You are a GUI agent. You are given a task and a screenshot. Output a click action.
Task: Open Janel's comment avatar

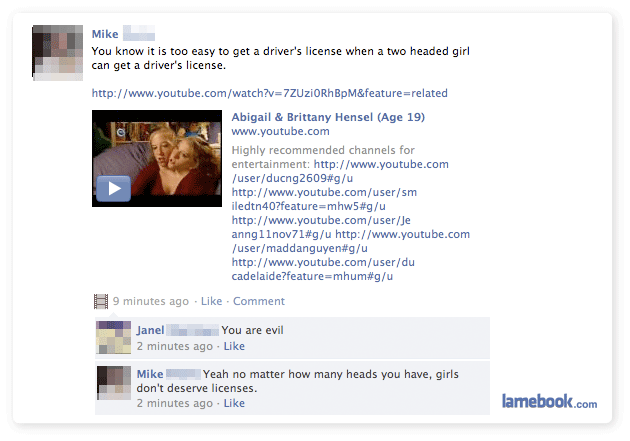[x=114, y=337]
